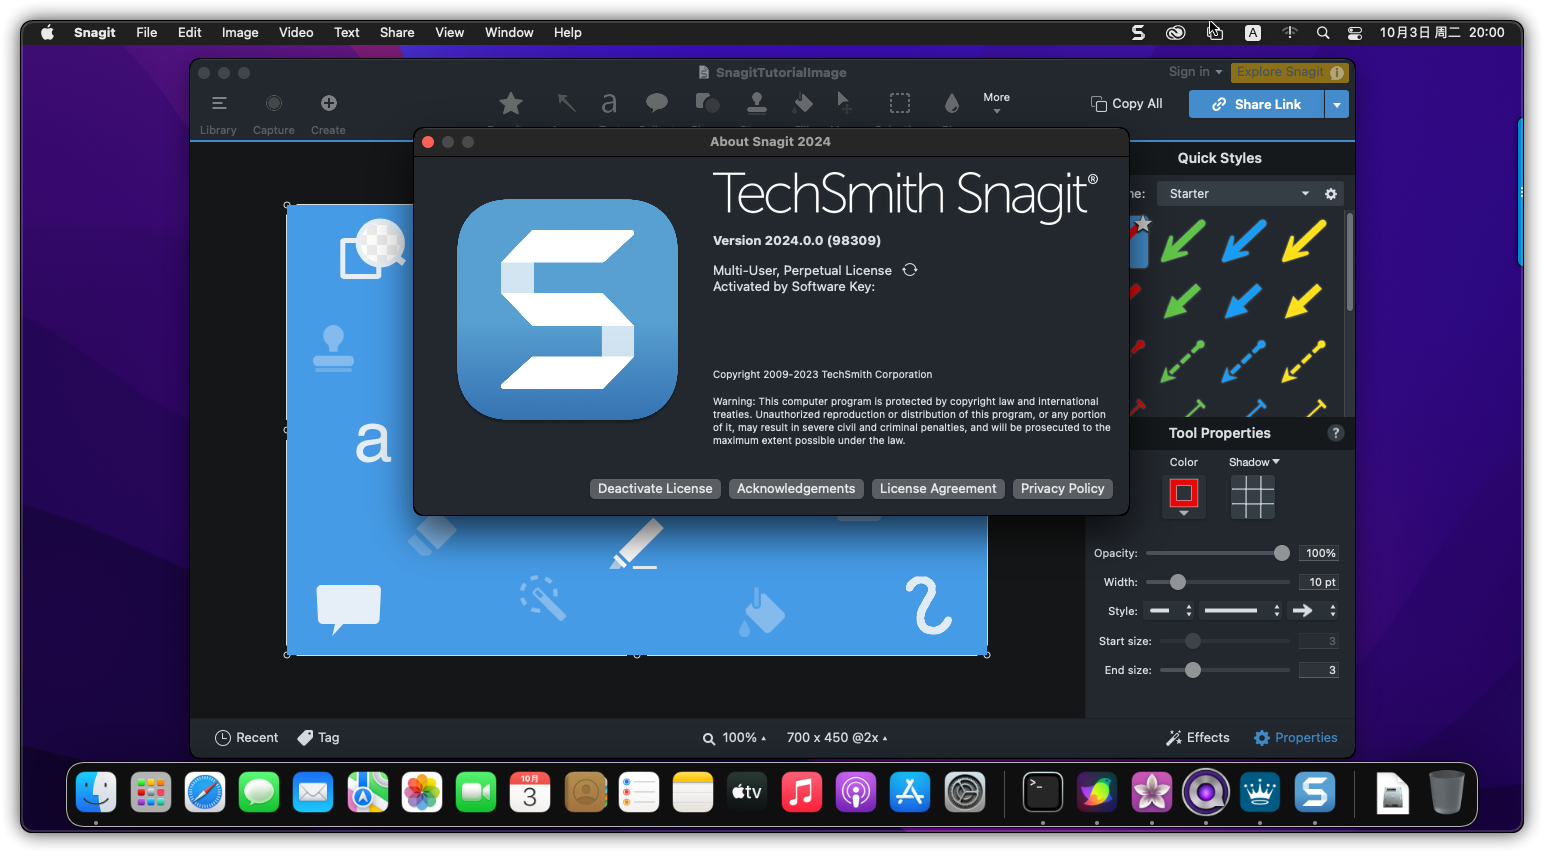Click the Opacity slider handle
The width and height of the screenshot is (1544, 853).
click(1282, 553)
